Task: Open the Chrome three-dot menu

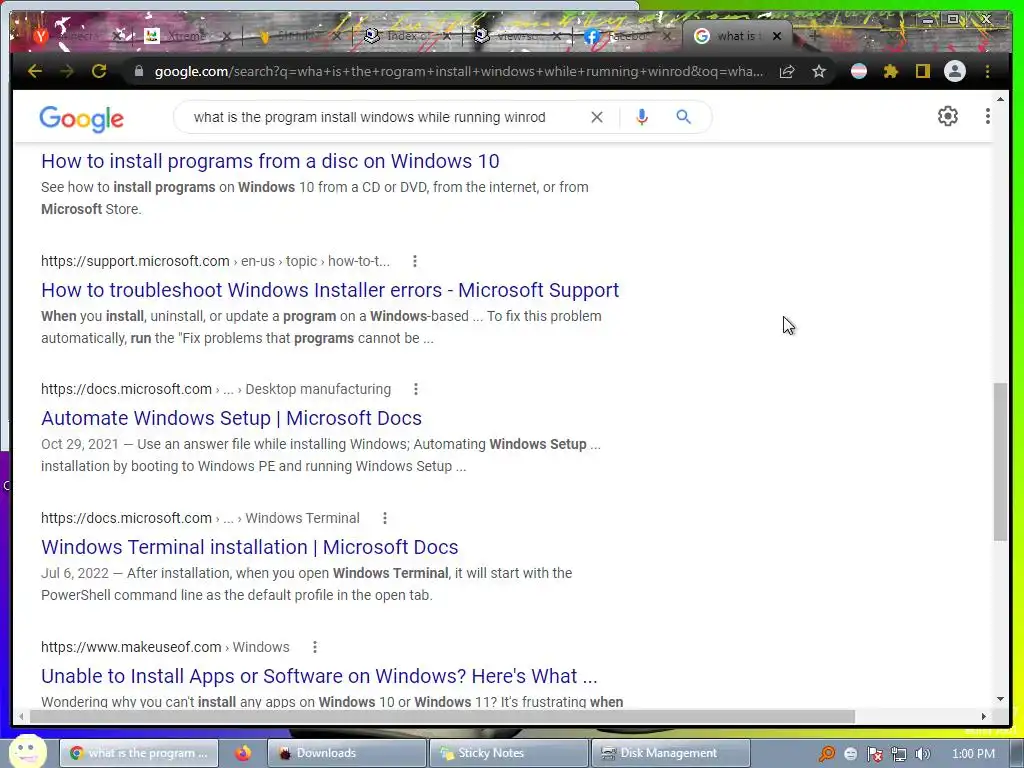Action: coord(987,71)
